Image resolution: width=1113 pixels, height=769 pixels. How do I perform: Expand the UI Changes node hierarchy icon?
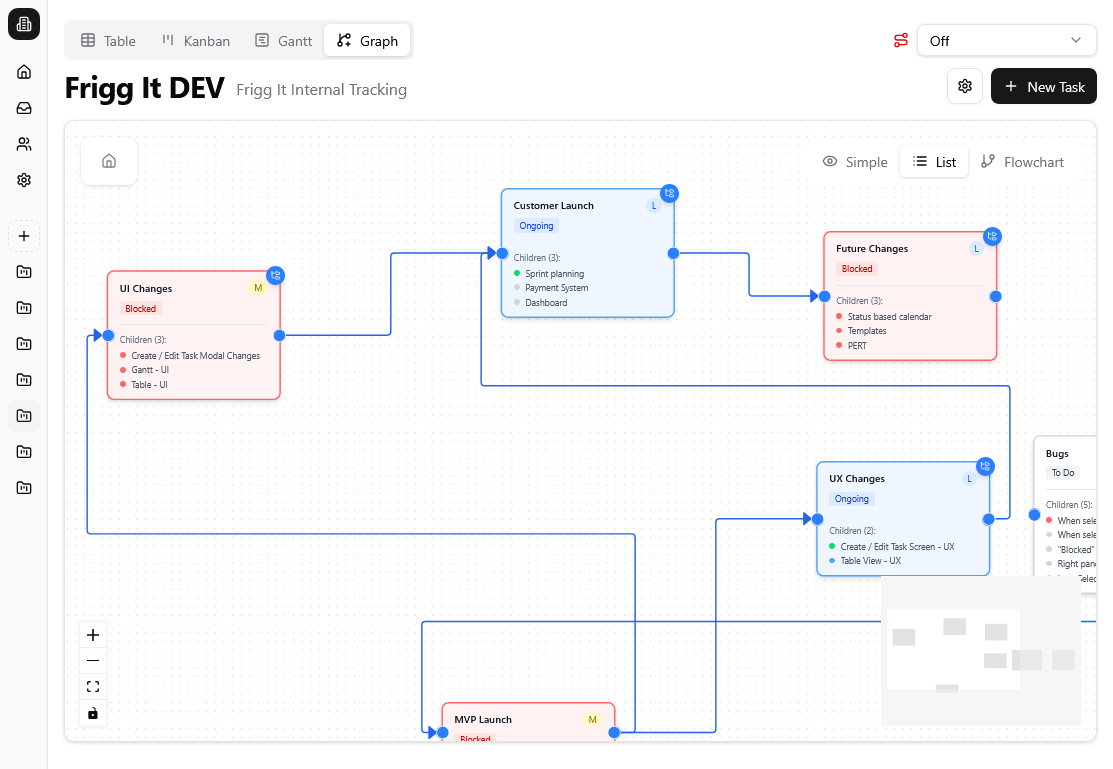click(x=275, y=276)
